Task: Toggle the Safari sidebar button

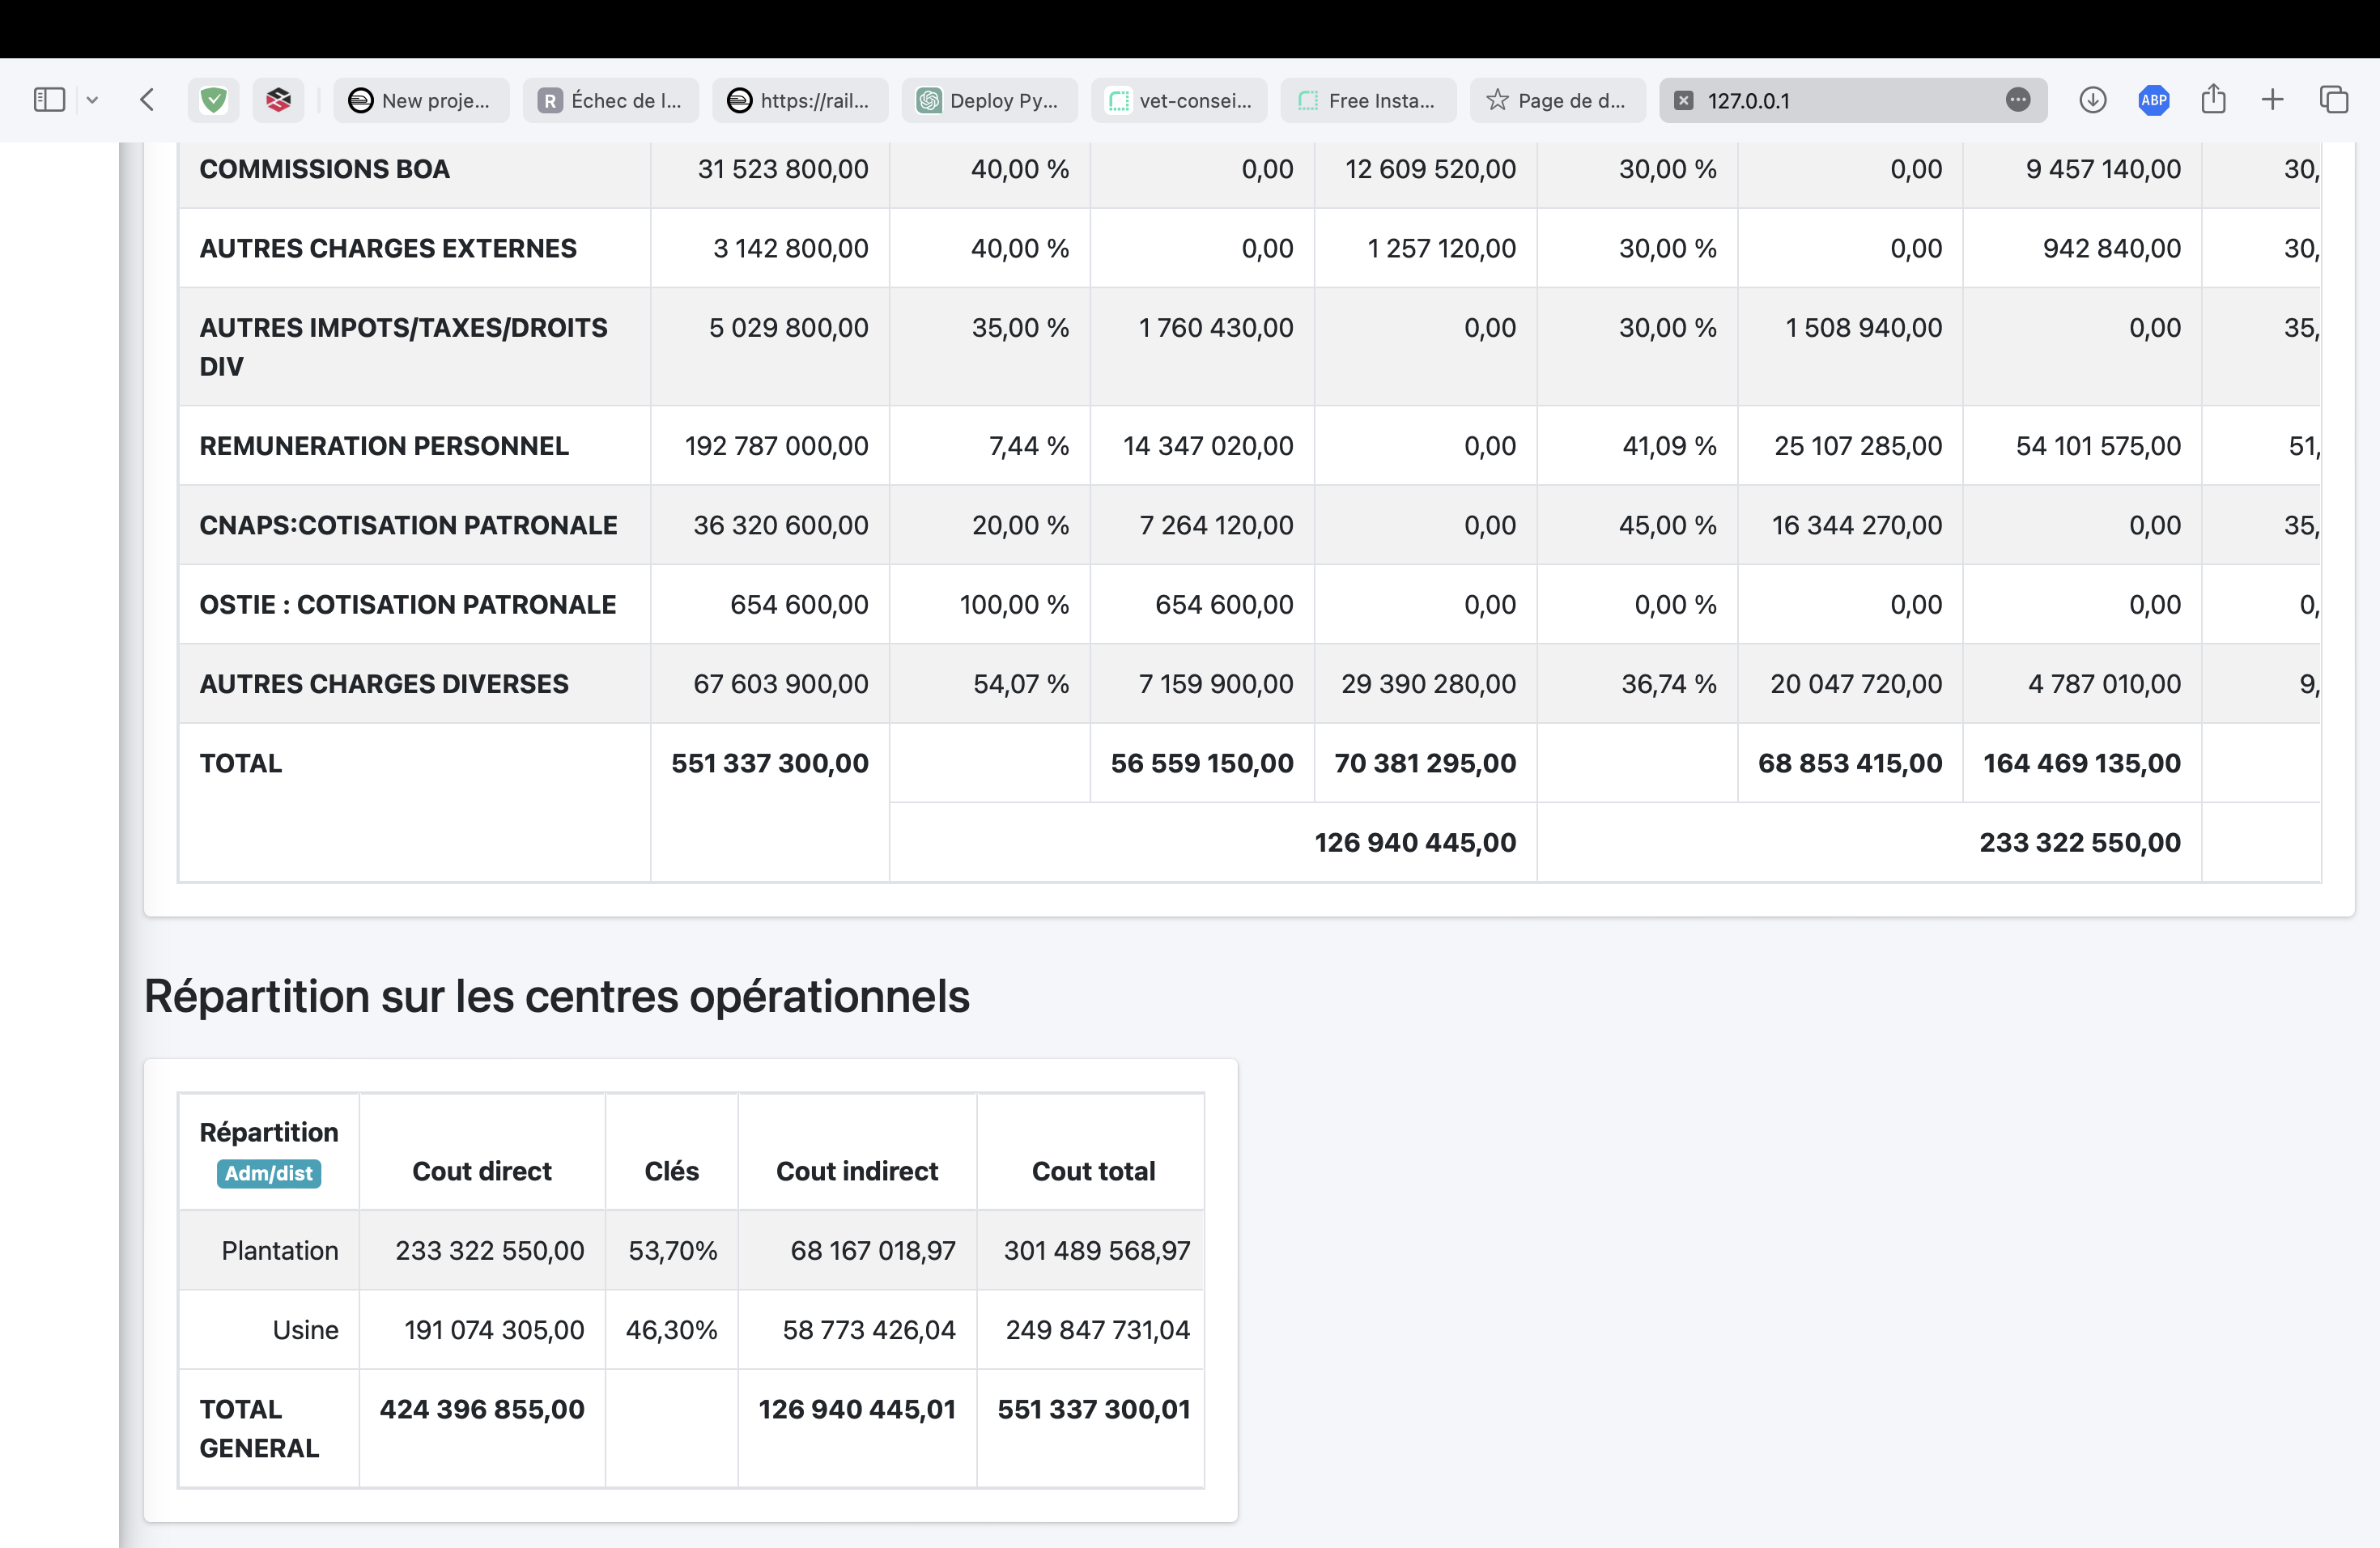Action: [x=49, y=100]
